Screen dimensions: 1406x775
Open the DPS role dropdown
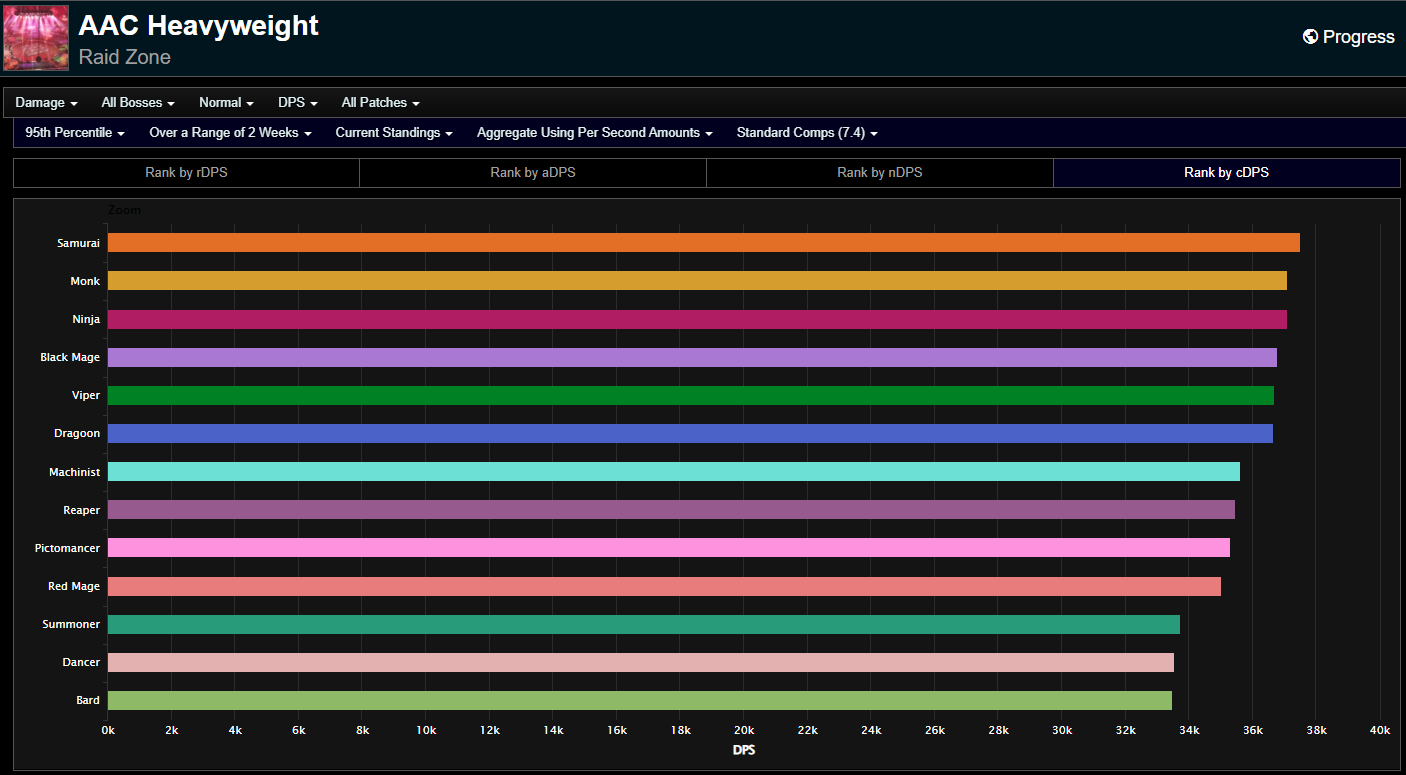pyautogui.click(x=298, y=102)
